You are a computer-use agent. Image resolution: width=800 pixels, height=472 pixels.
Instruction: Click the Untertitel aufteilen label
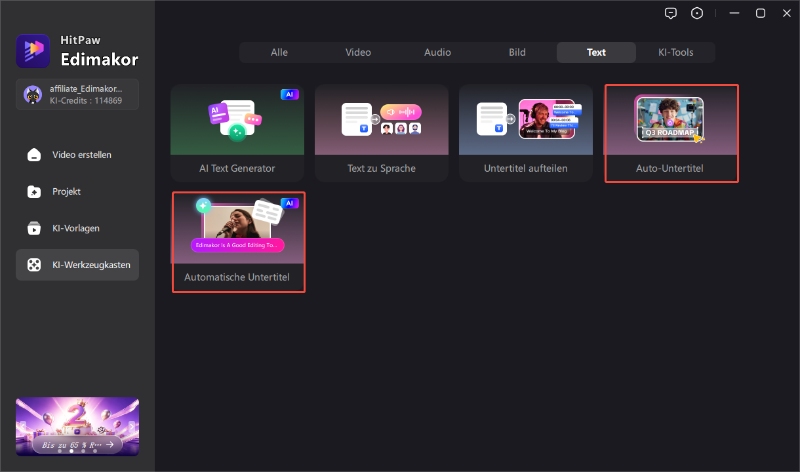(x=526, y=168)
